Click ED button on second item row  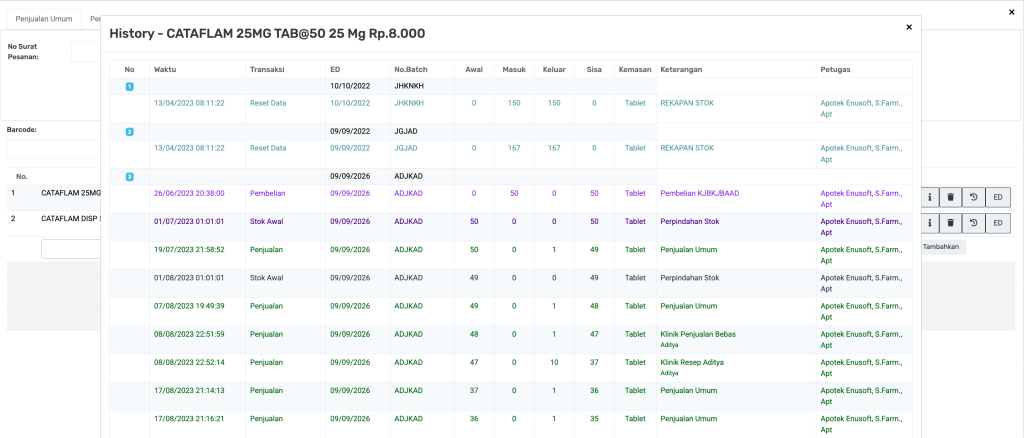998,223
